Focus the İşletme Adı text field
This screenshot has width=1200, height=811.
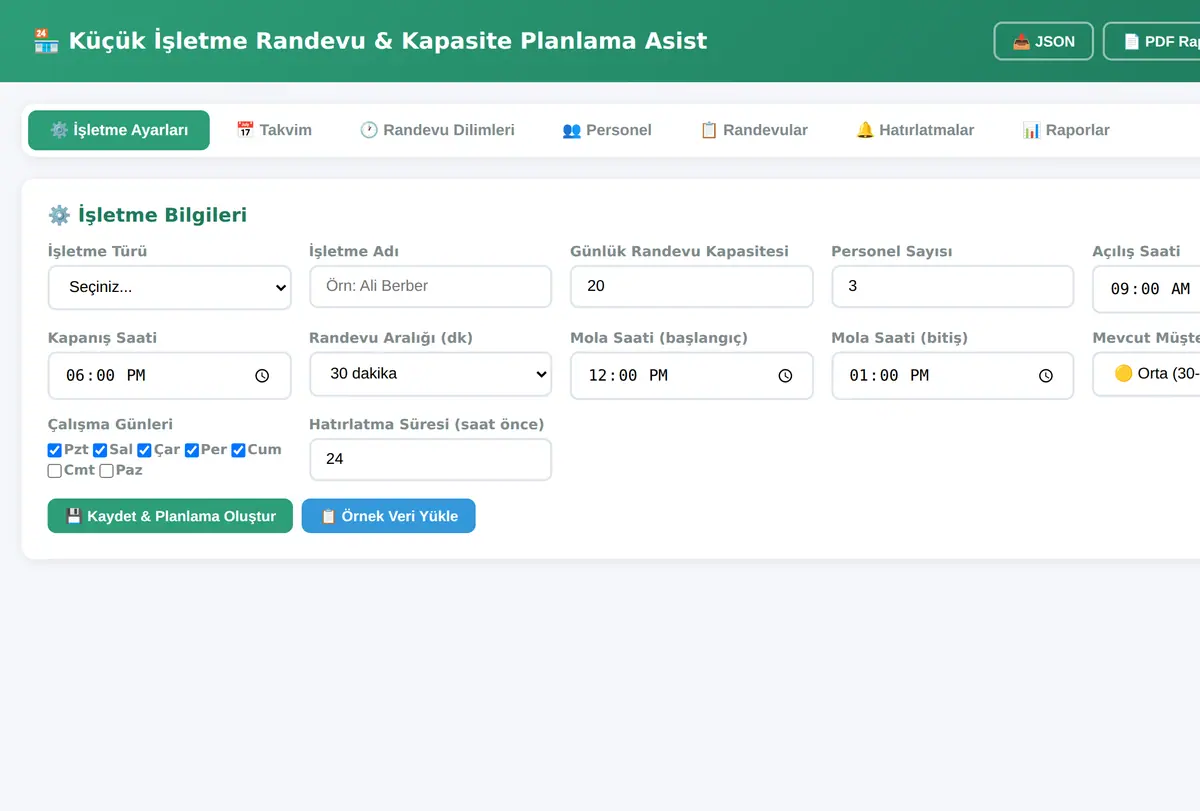point(431,287)
